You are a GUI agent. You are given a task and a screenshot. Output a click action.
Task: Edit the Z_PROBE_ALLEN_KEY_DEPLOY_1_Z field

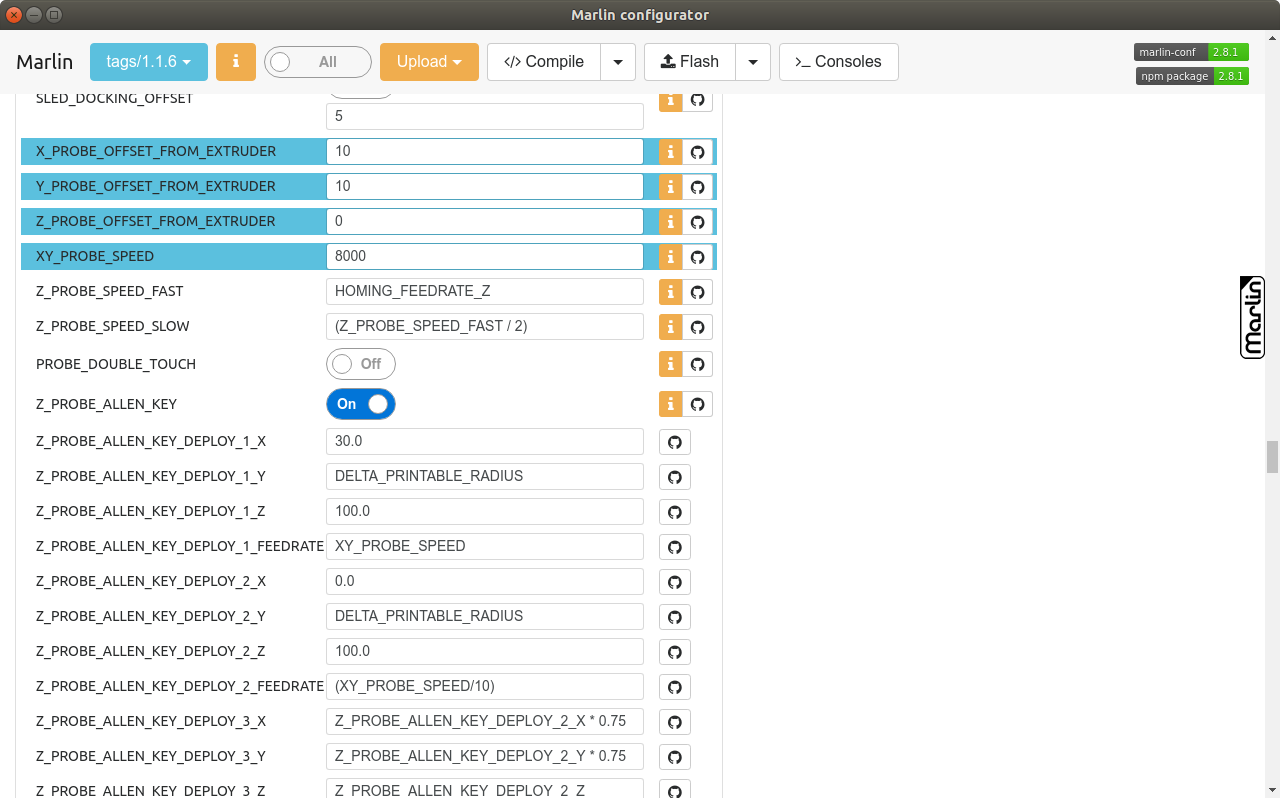[485, 511]
